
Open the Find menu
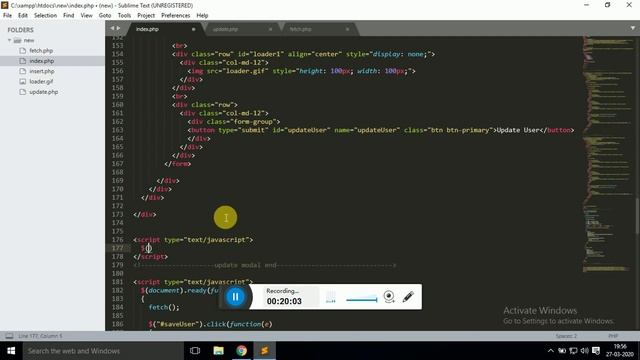pyautogui.click(x=69, y=16)
